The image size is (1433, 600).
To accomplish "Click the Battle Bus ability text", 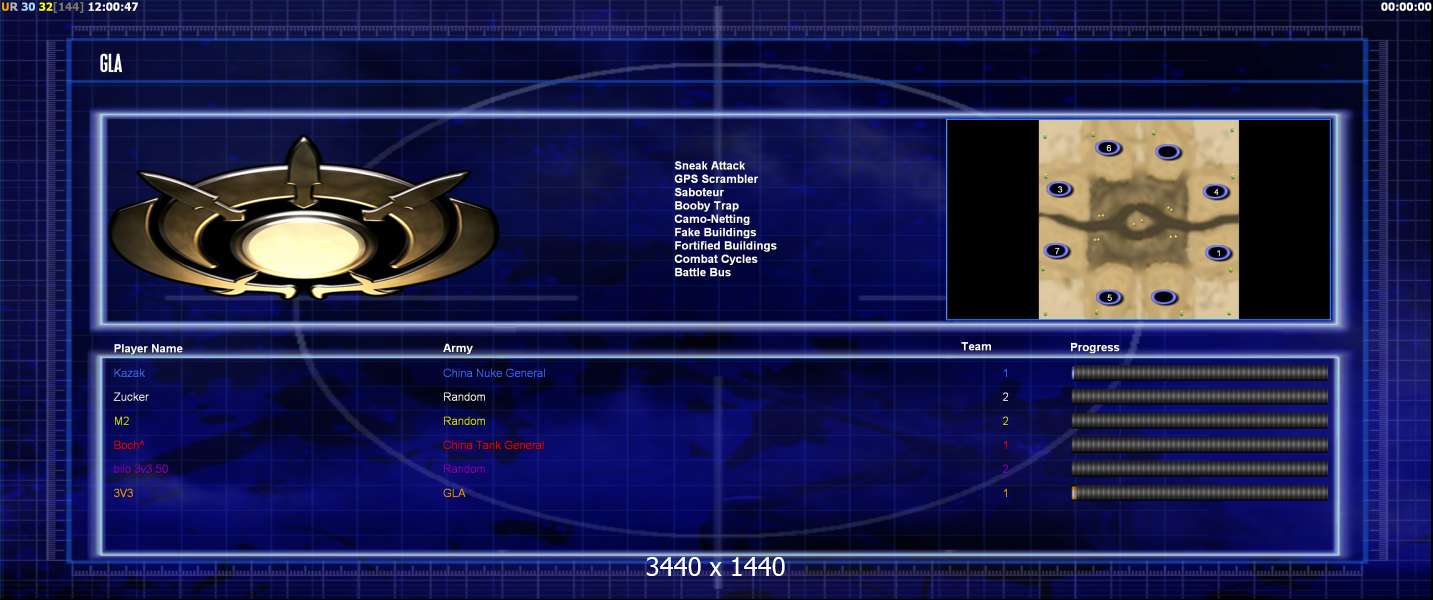I will point(702,272).
